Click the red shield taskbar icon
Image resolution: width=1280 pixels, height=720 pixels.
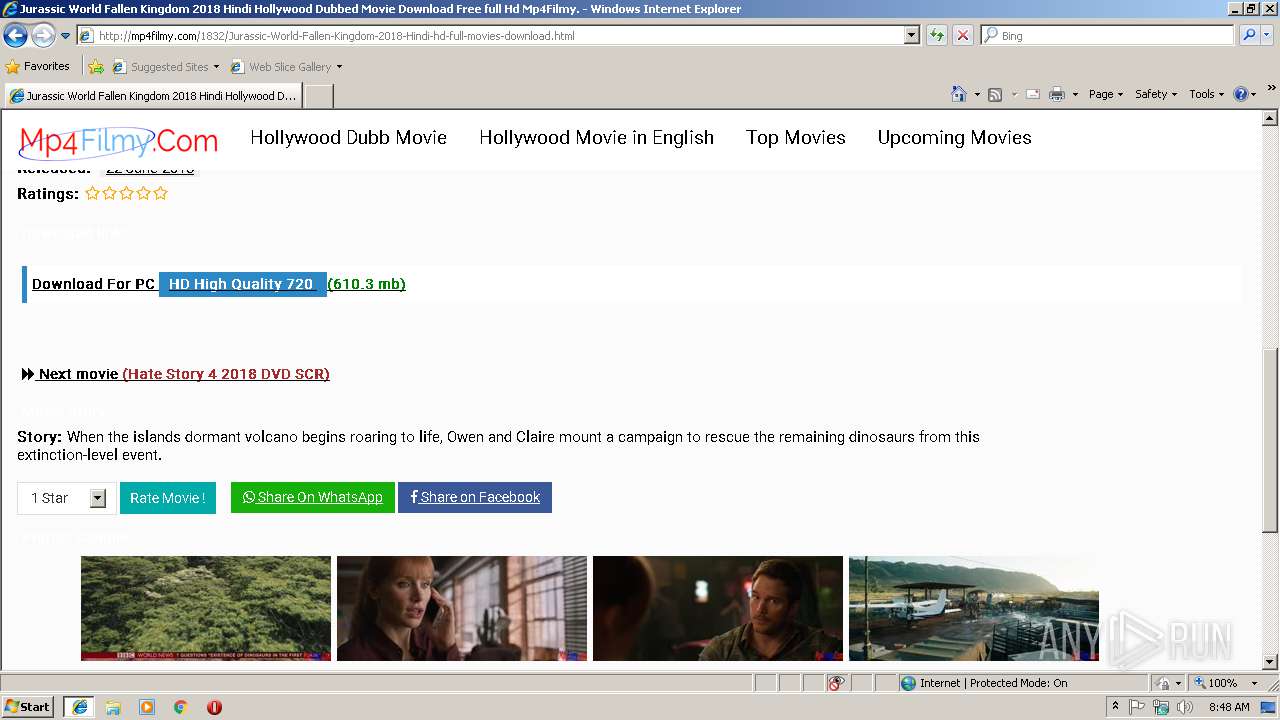[x=214, y=707]
